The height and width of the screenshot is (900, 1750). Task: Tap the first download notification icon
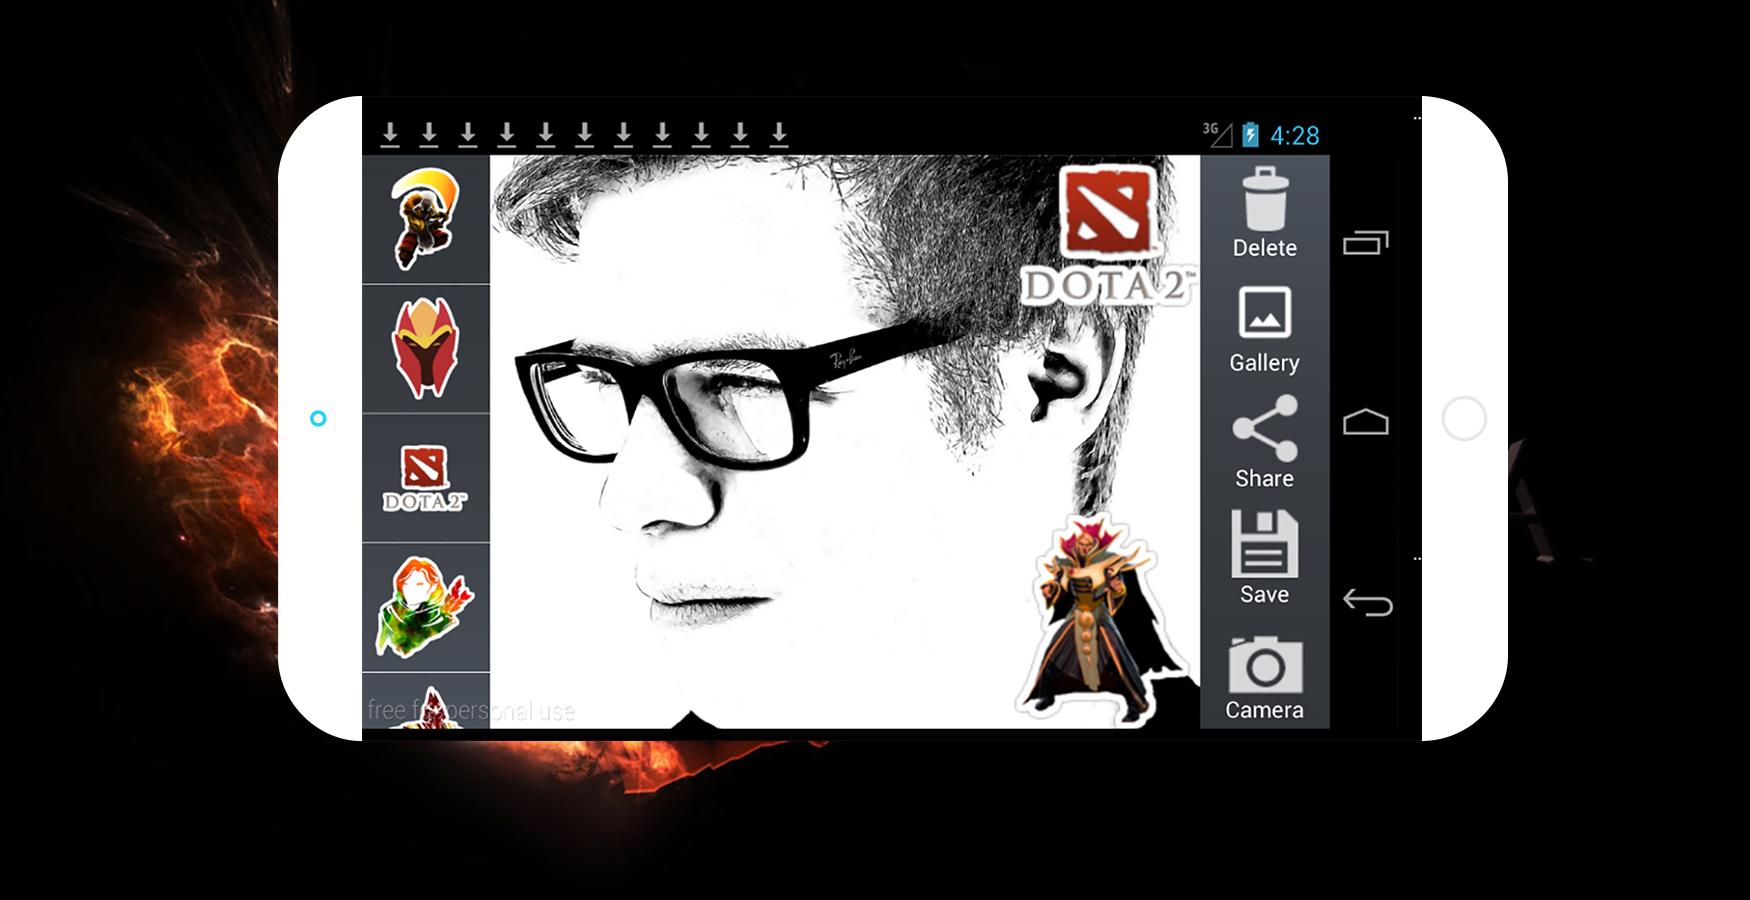[x=390, y=134]
